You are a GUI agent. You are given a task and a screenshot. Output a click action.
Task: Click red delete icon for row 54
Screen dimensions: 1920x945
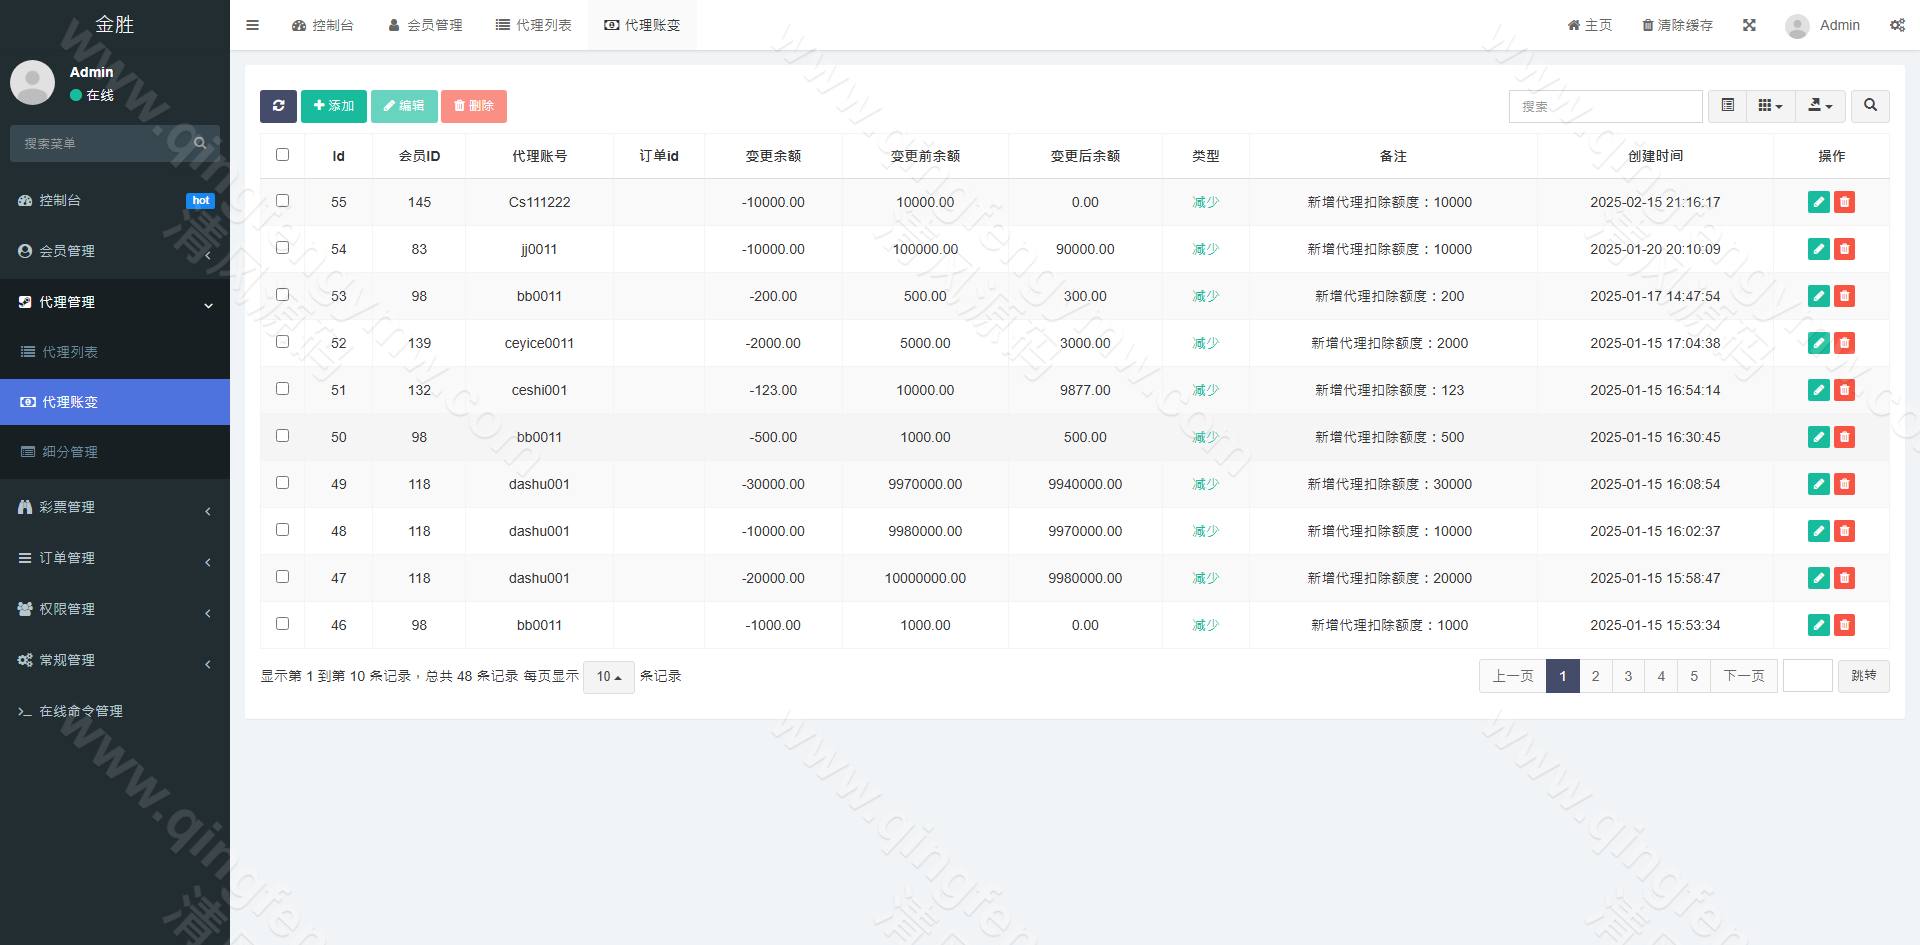click(x=1844, y=249)
